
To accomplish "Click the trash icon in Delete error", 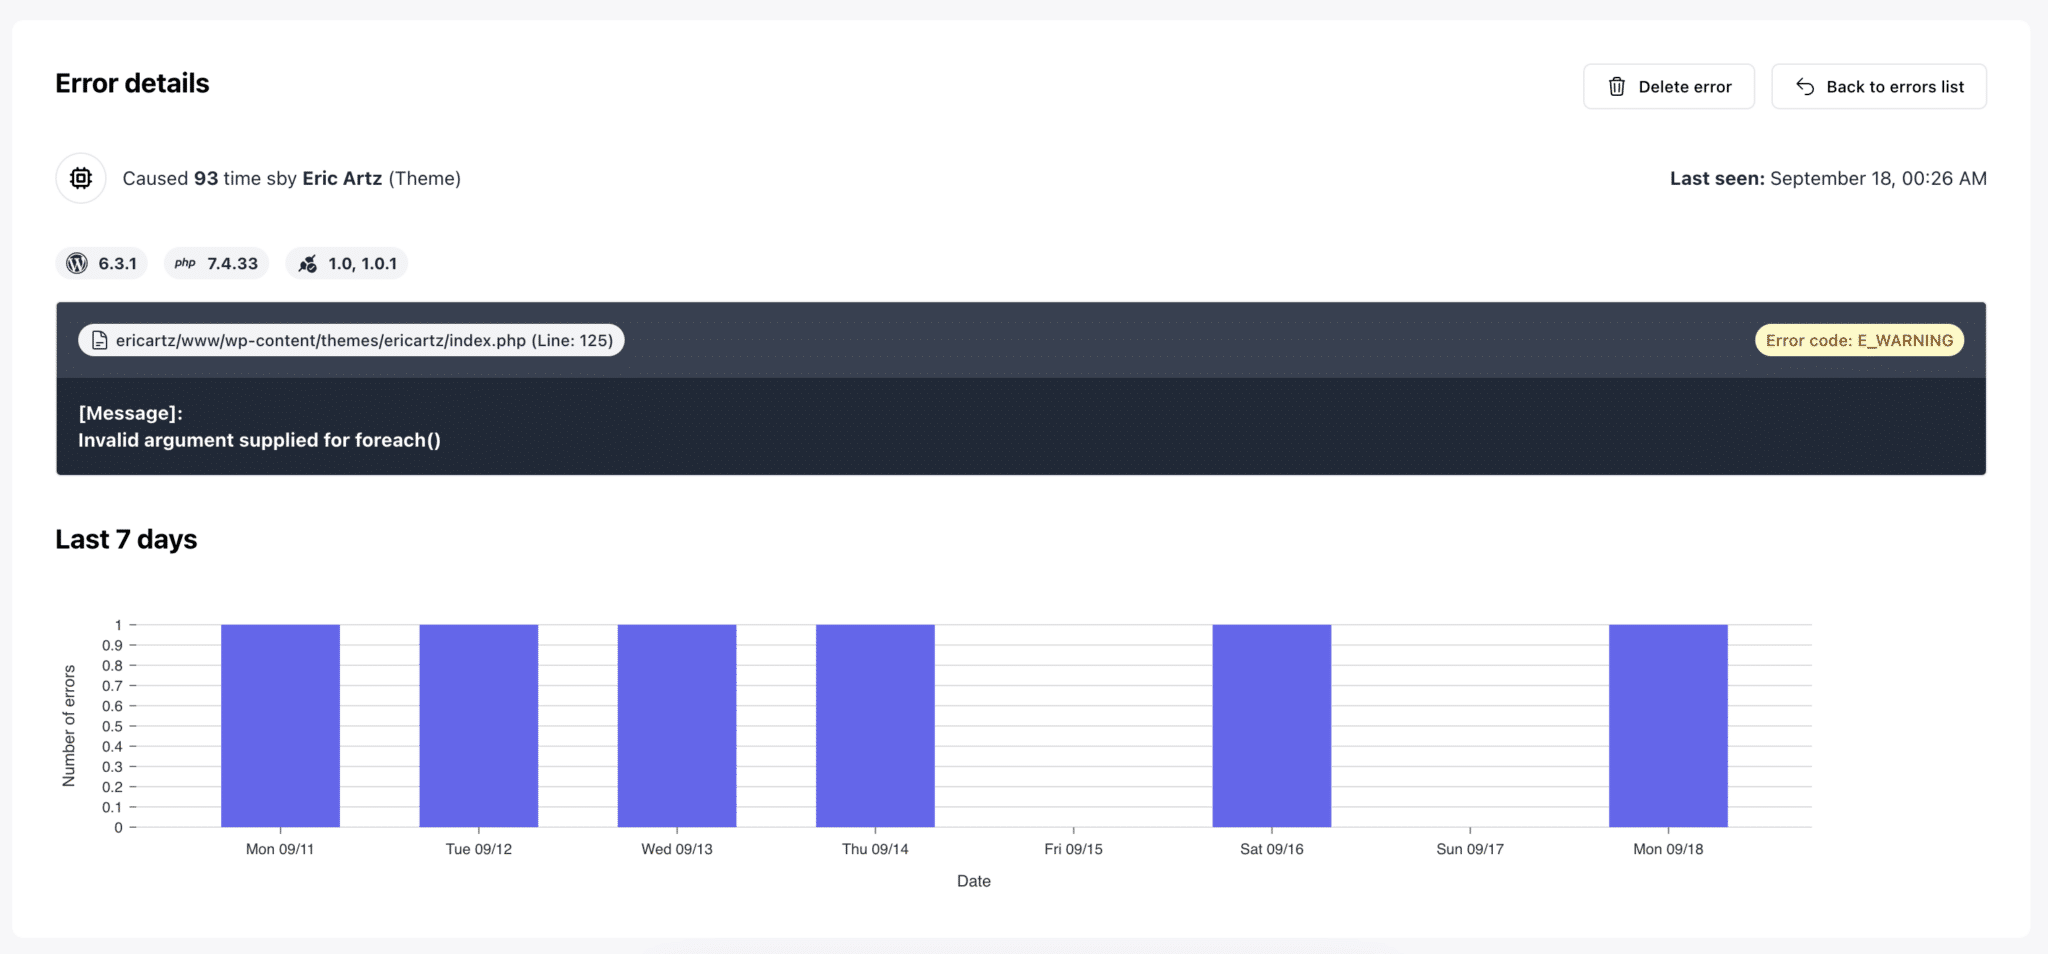I will (x=1616, y=87).
